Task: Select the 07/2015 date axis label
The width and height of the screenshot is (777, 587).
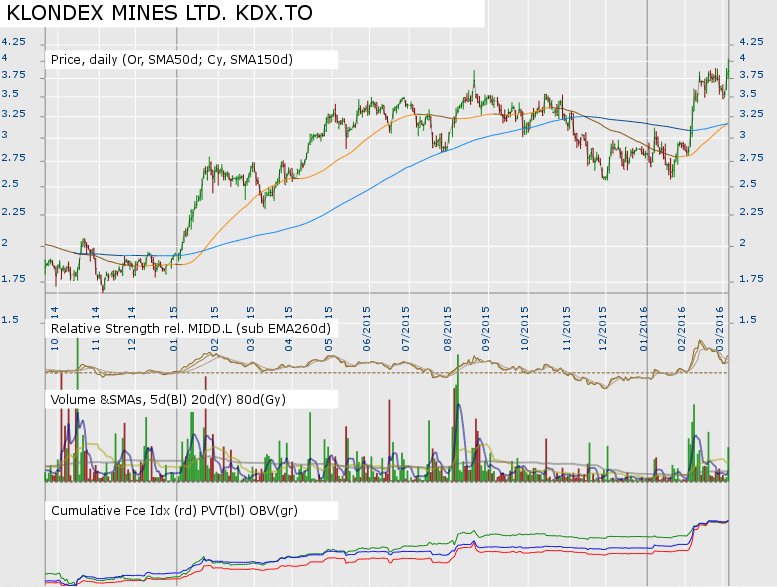Action: click(x=406, y=329)
